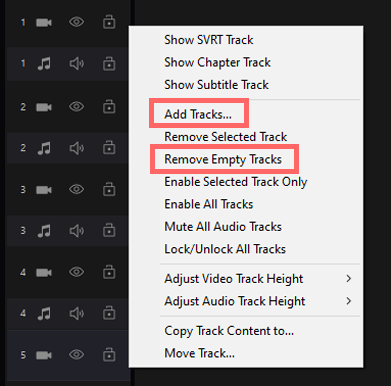Click Mute All Audio Tracks

tap(223, 227)
